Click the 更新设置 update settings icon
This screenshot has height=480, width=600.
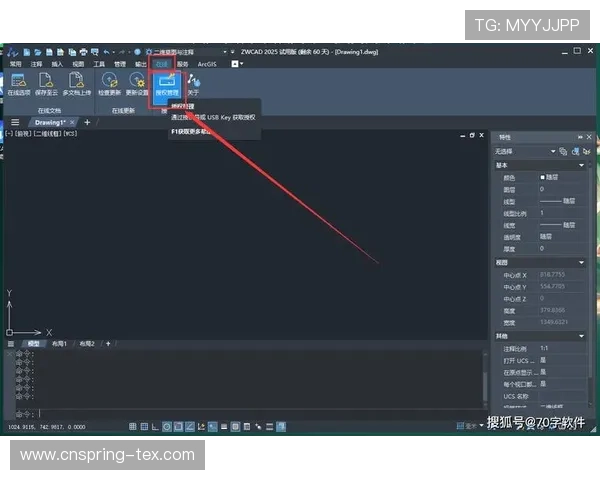[137, 84]
